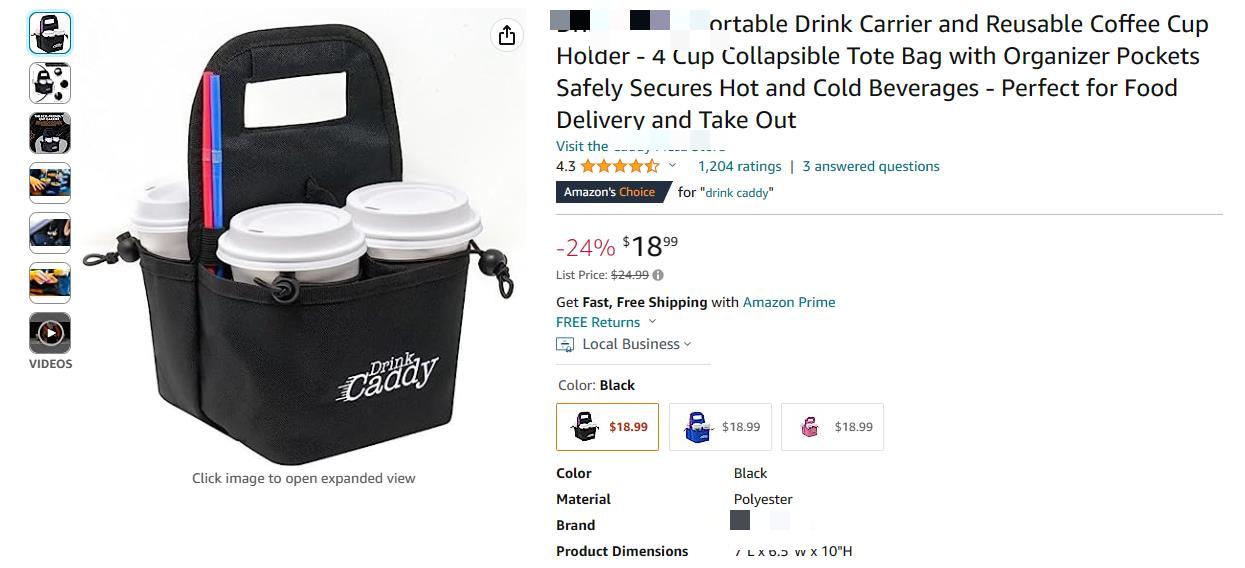1245x568 pixels.
Task: Click the Local Business storefront icon
Action: tap(565, 344)
